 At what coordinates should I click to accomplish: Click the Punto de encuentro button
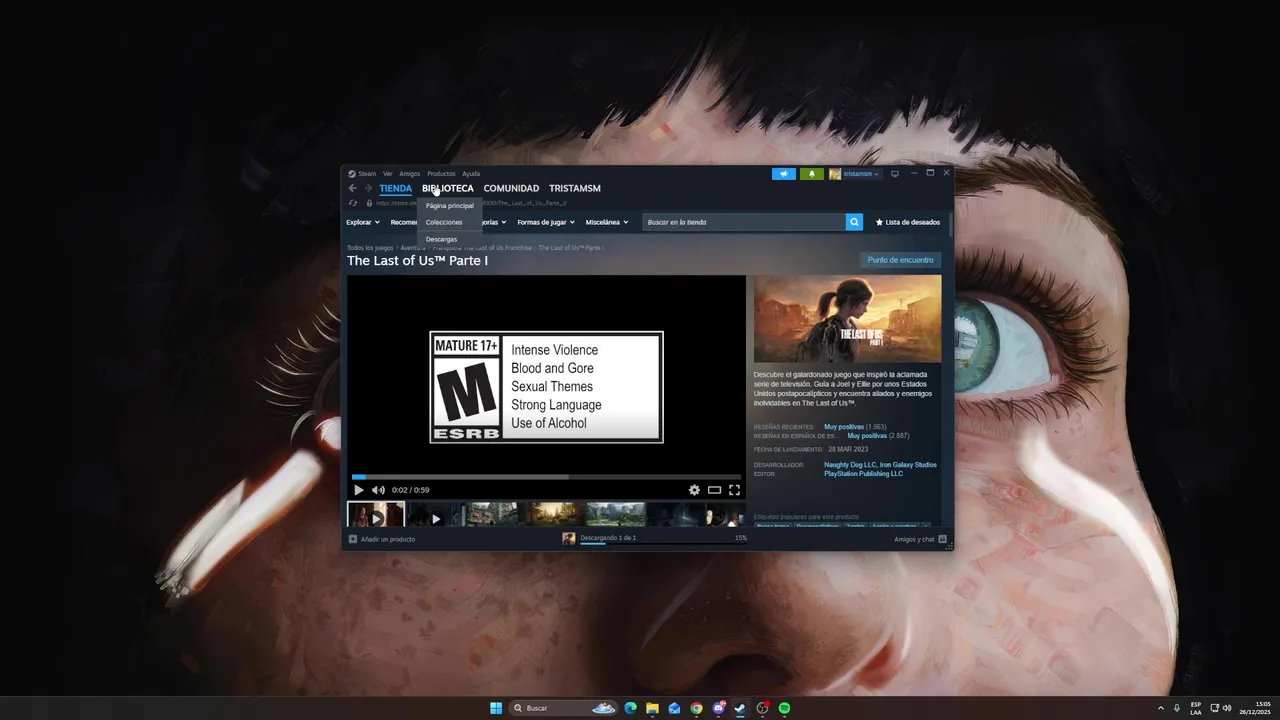[x=900, y=260]
